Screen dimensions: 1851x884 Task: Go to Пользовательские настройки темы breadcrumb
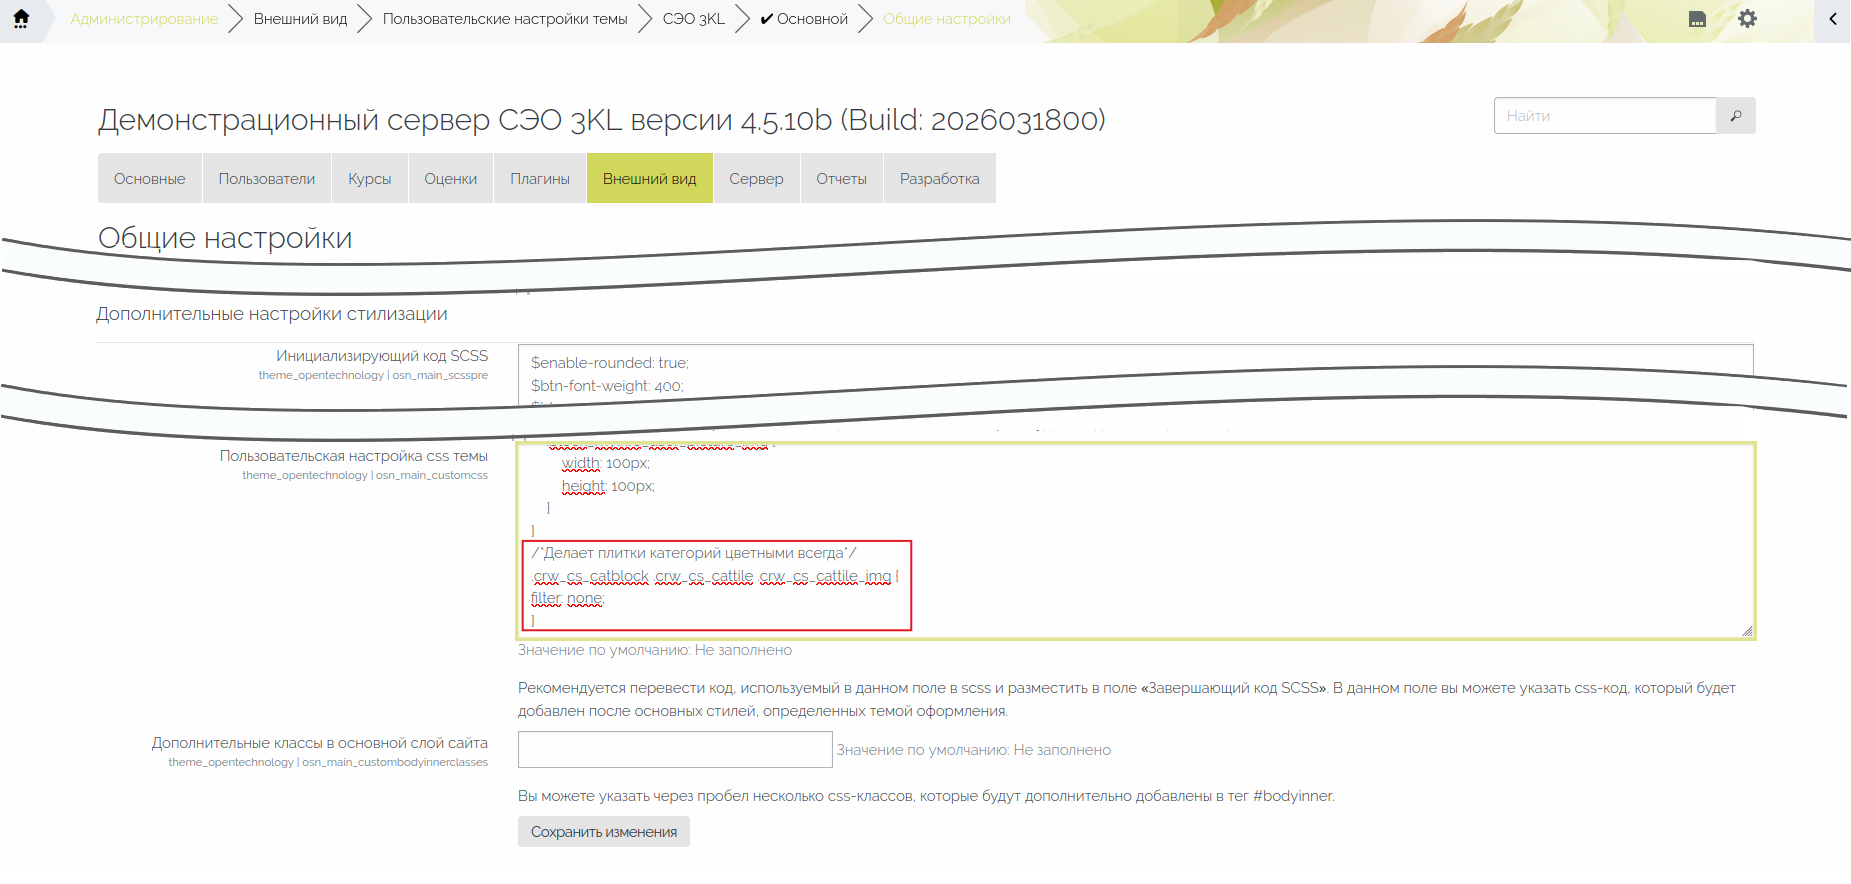505,19
